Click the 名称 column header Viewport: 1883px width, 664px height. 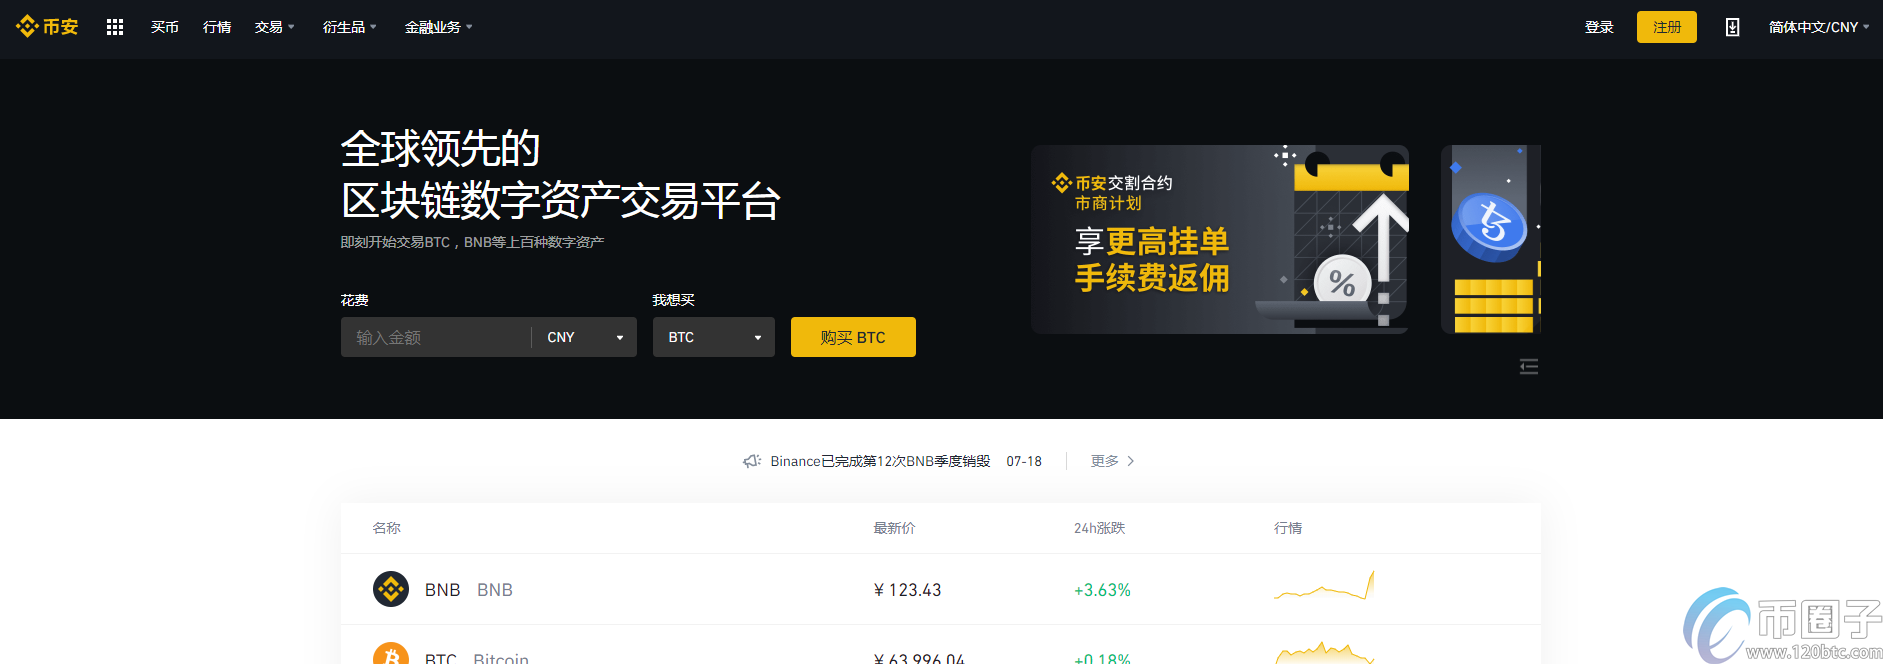click(387, 528)
